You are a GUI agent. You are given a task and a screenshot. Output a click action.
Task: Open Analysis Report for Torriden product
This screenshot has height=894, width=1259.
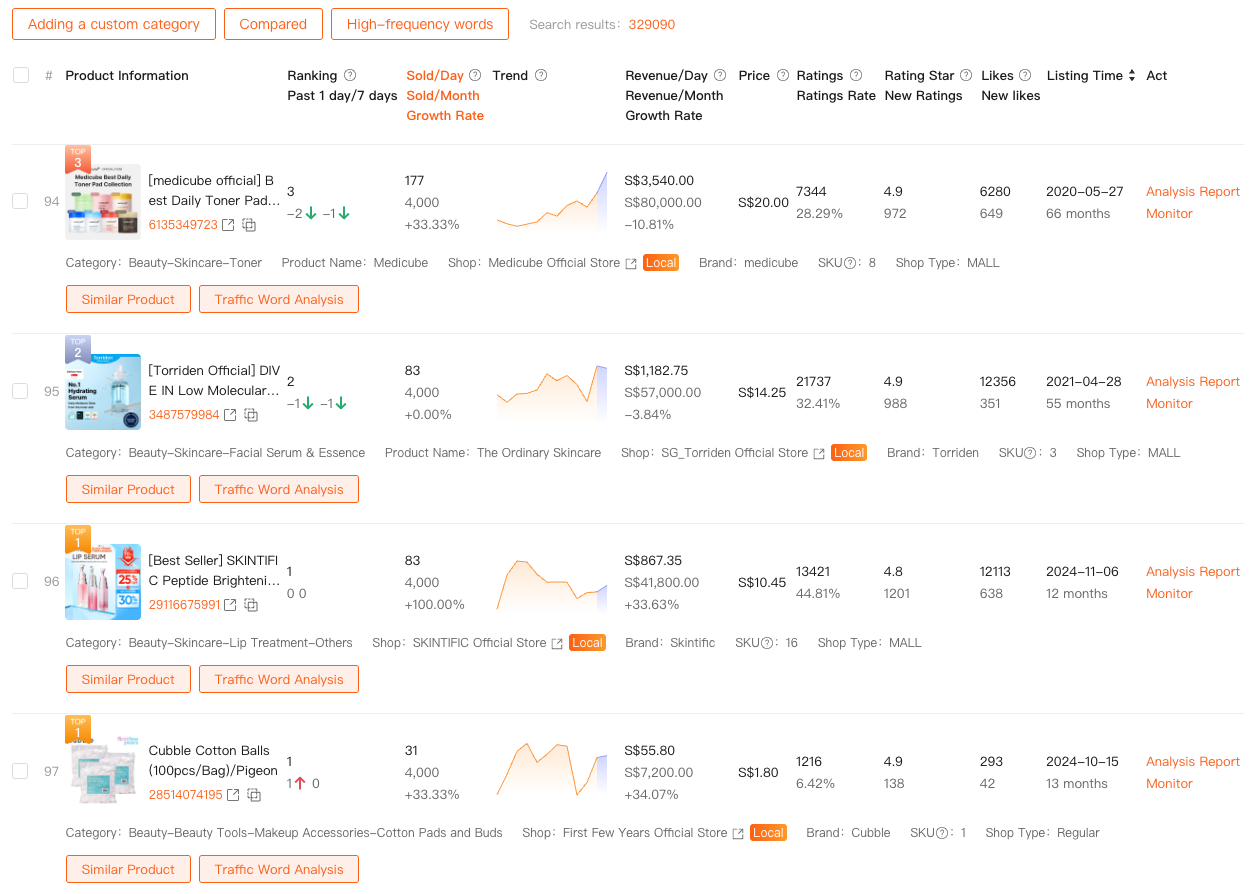tap(1192, 382)
